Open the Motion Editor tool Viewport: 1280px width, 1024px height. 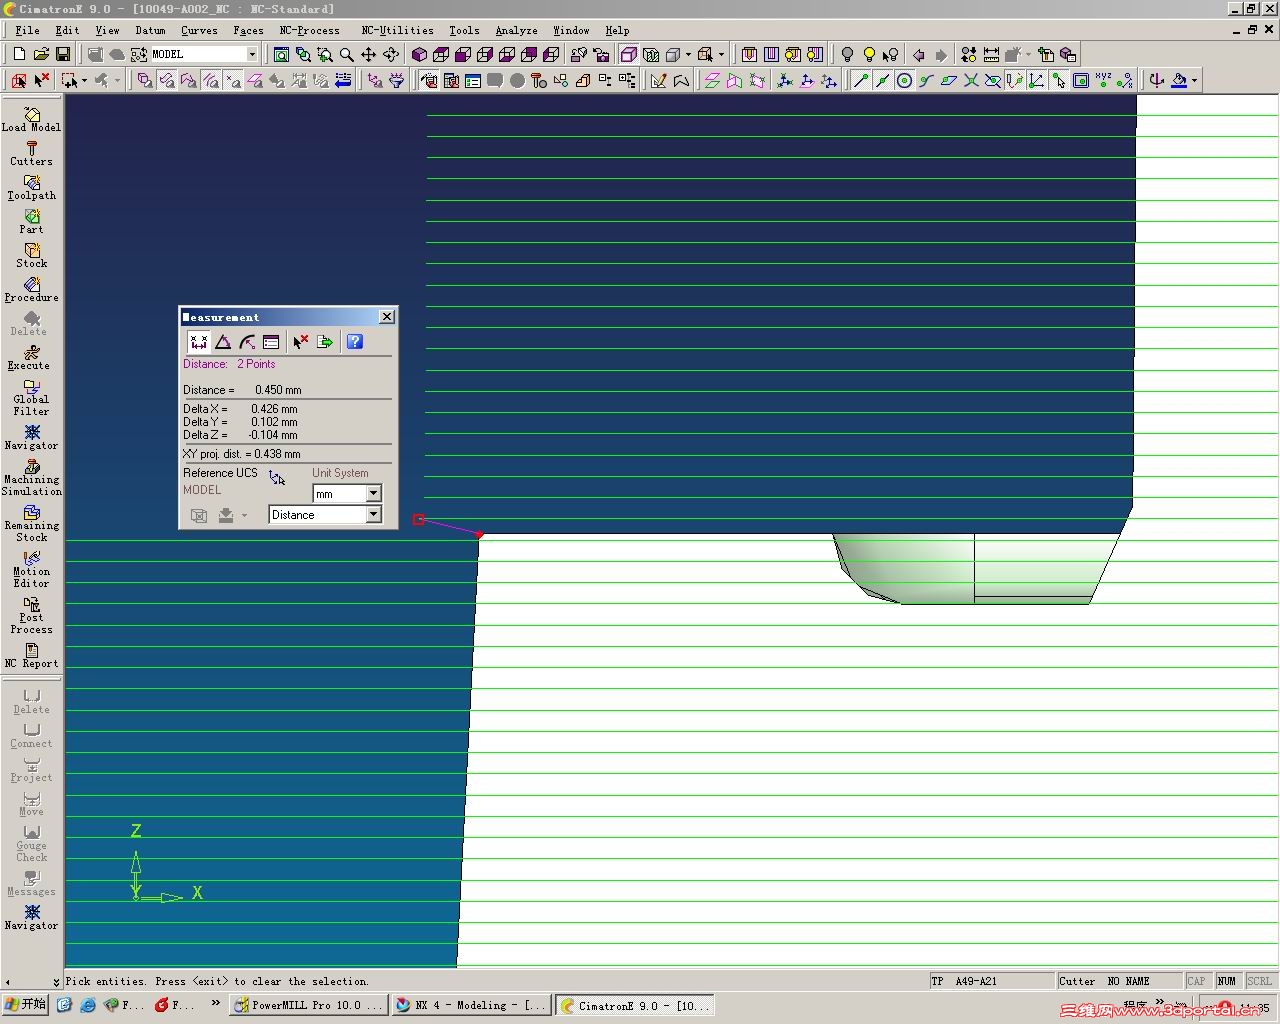click(x=31, y=570)
